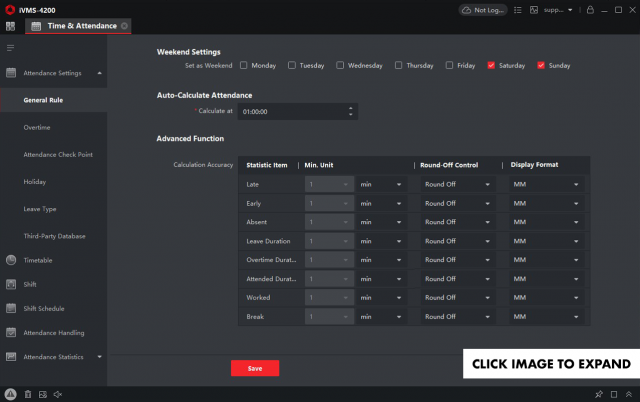Image resolution: width=640 pixels, height=402 pixels.
Task: Click the Statistic Item column header
Action: (x=267, y=165)
